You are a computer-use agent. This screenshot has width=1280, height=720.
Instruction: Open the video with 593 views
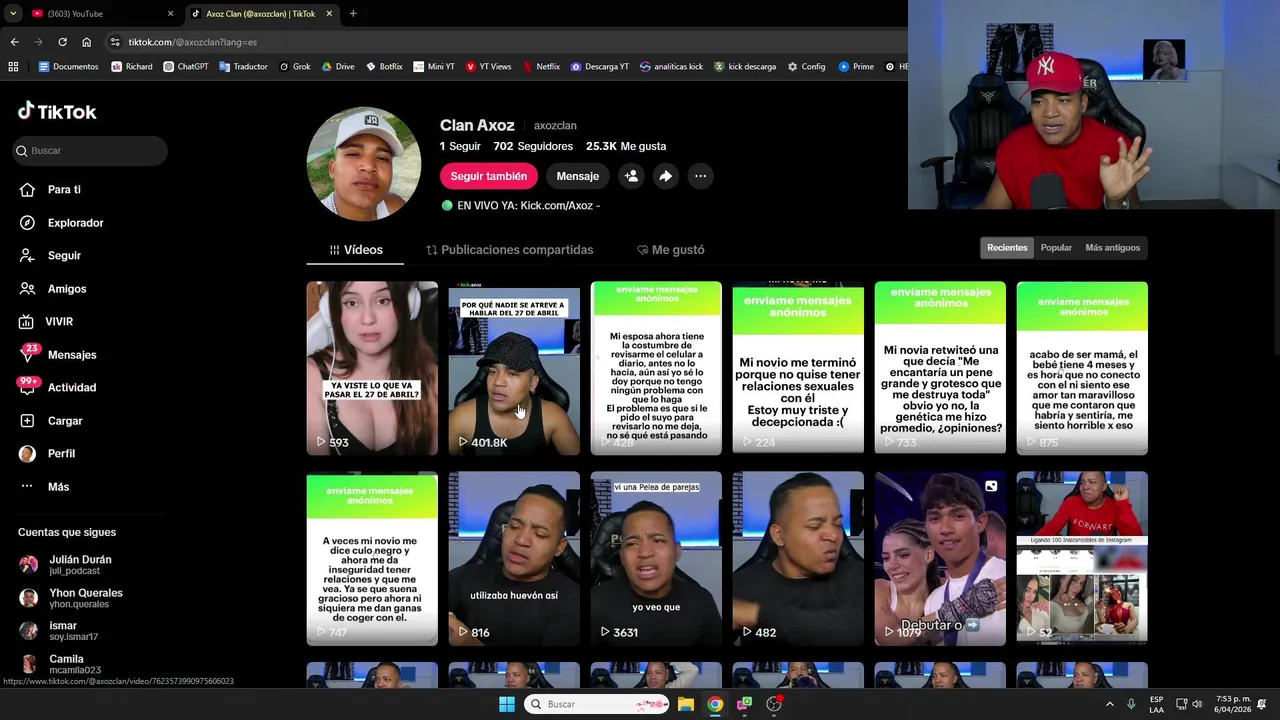coord(372,368)
